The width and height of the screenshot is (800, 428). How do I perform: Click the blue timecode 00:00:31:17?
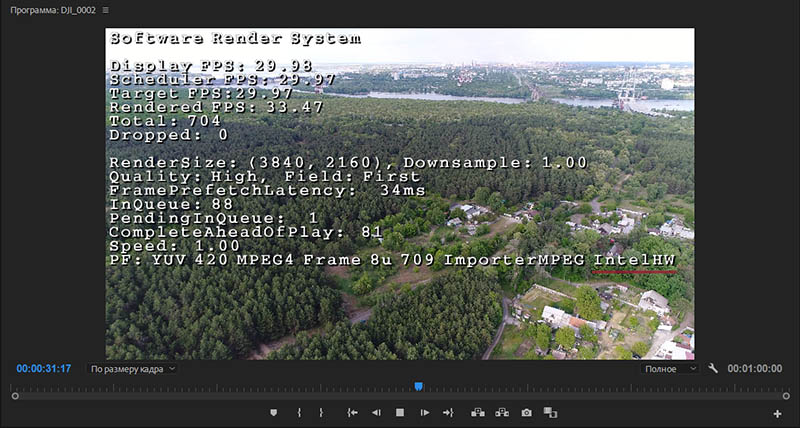point(43,368)
